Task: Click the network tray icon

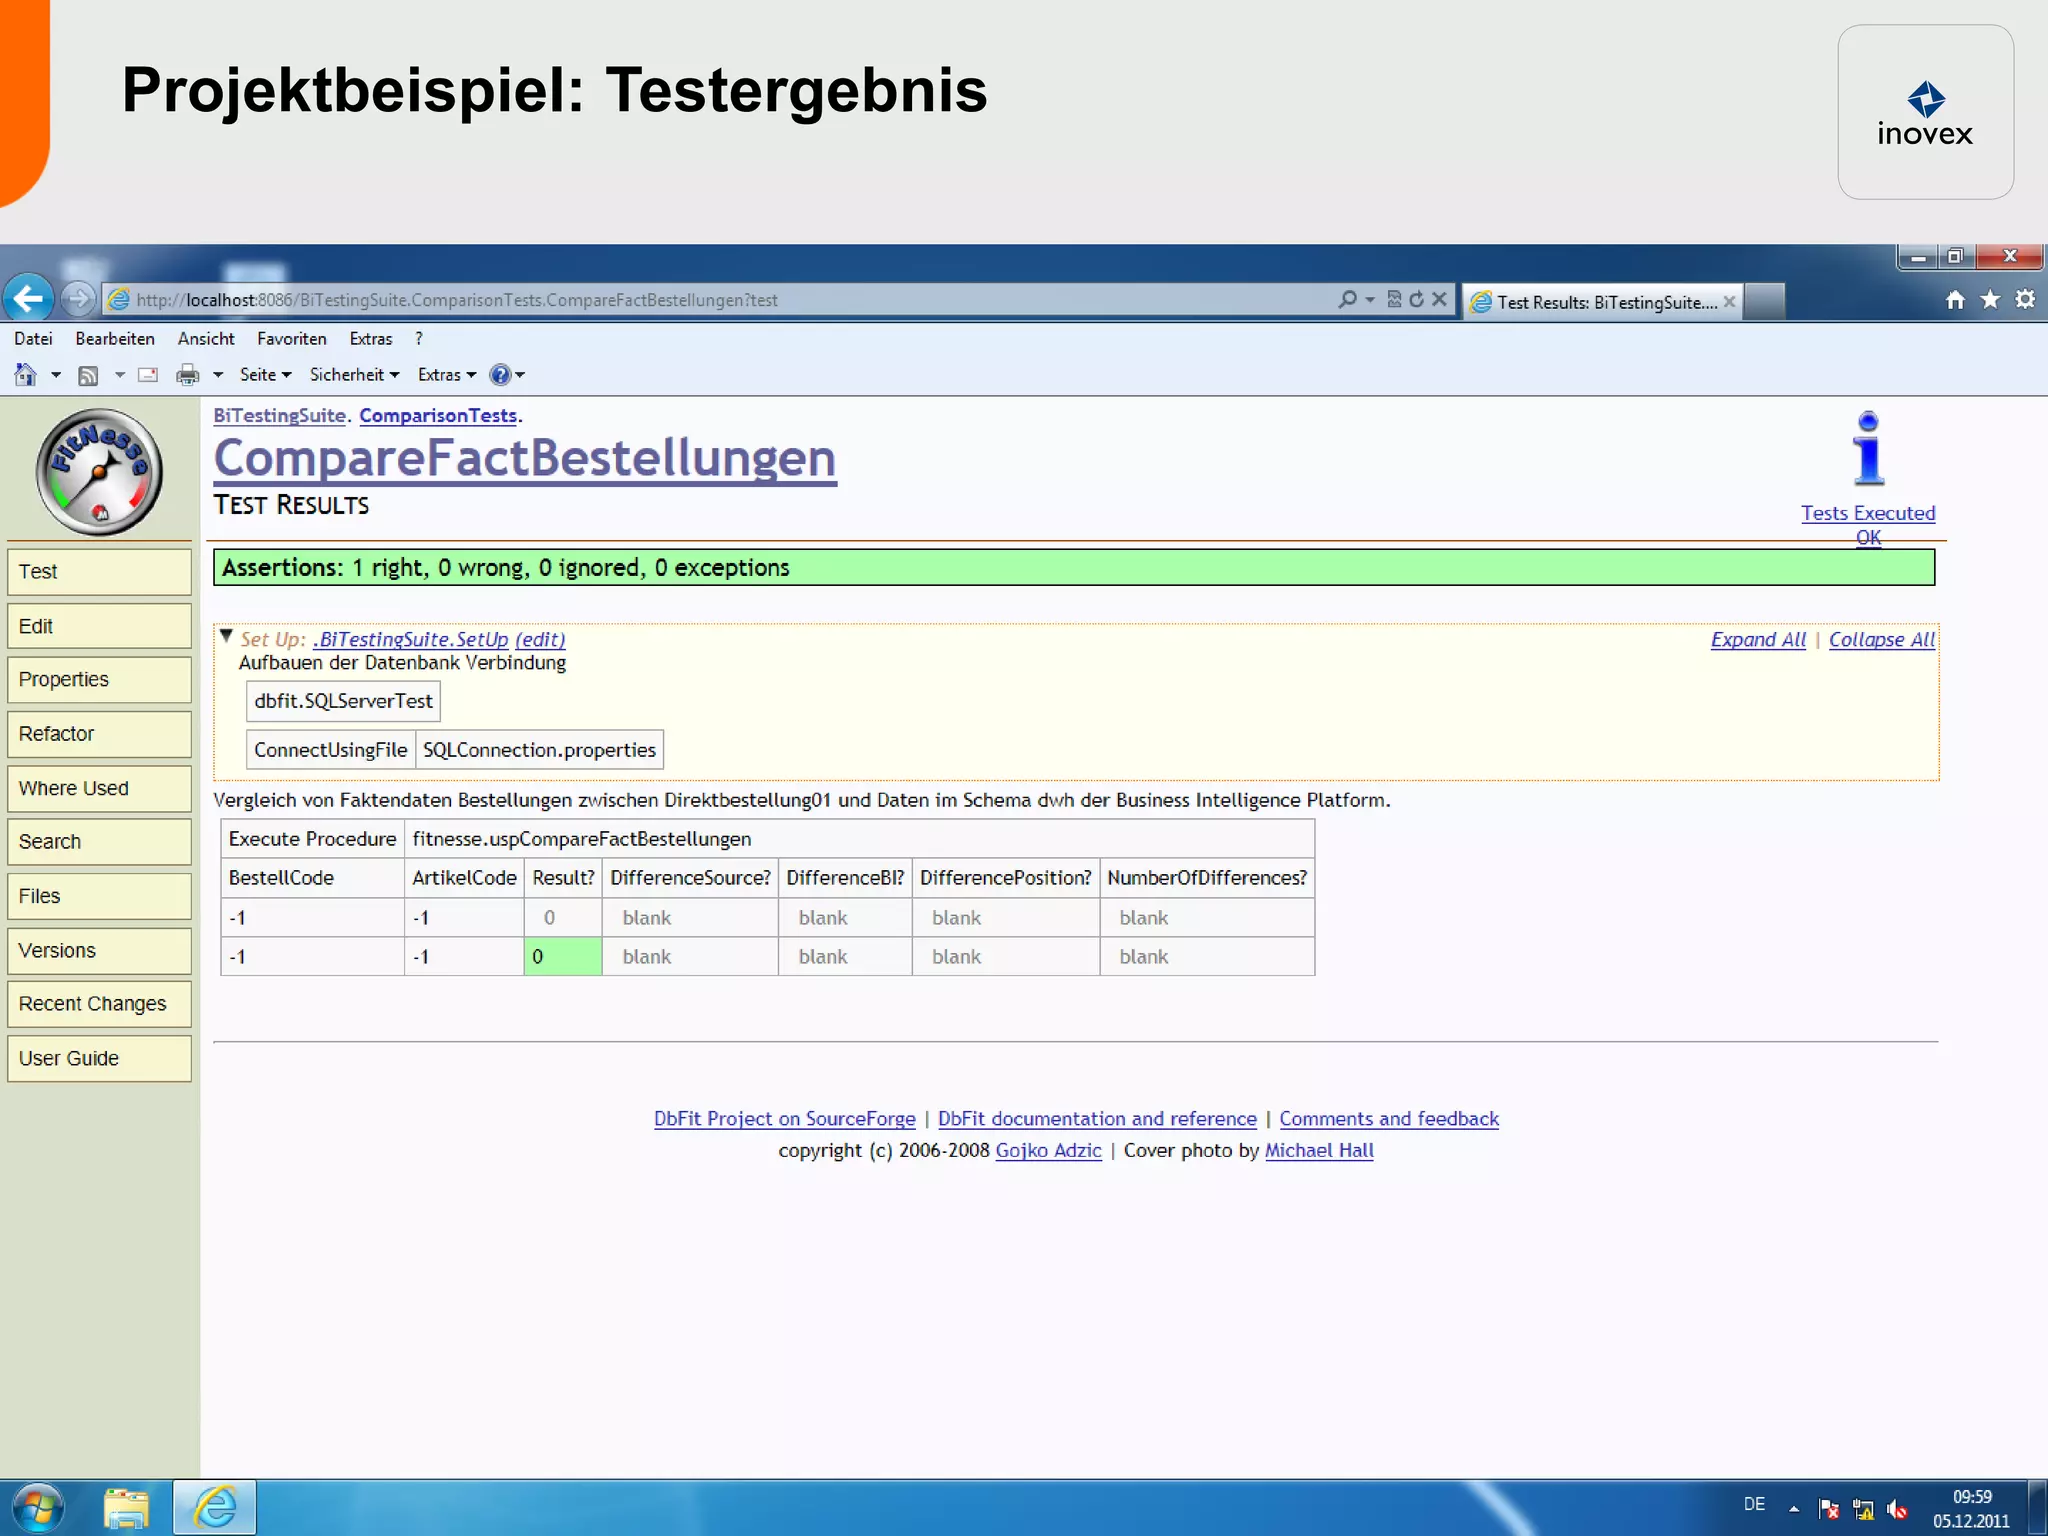Action: 1863,1508
